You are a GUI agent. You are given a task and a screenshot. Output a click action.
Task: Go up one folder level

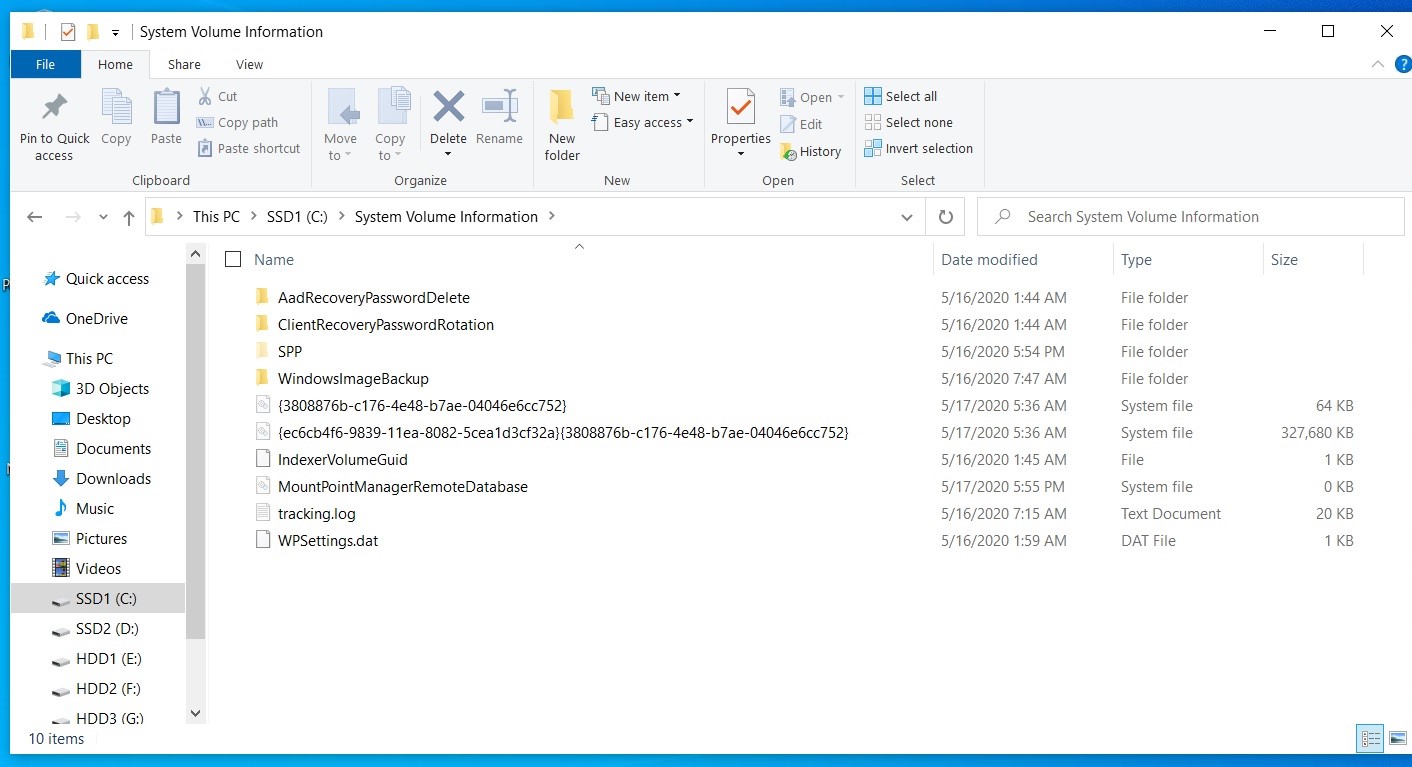click(x=128, y=217)
